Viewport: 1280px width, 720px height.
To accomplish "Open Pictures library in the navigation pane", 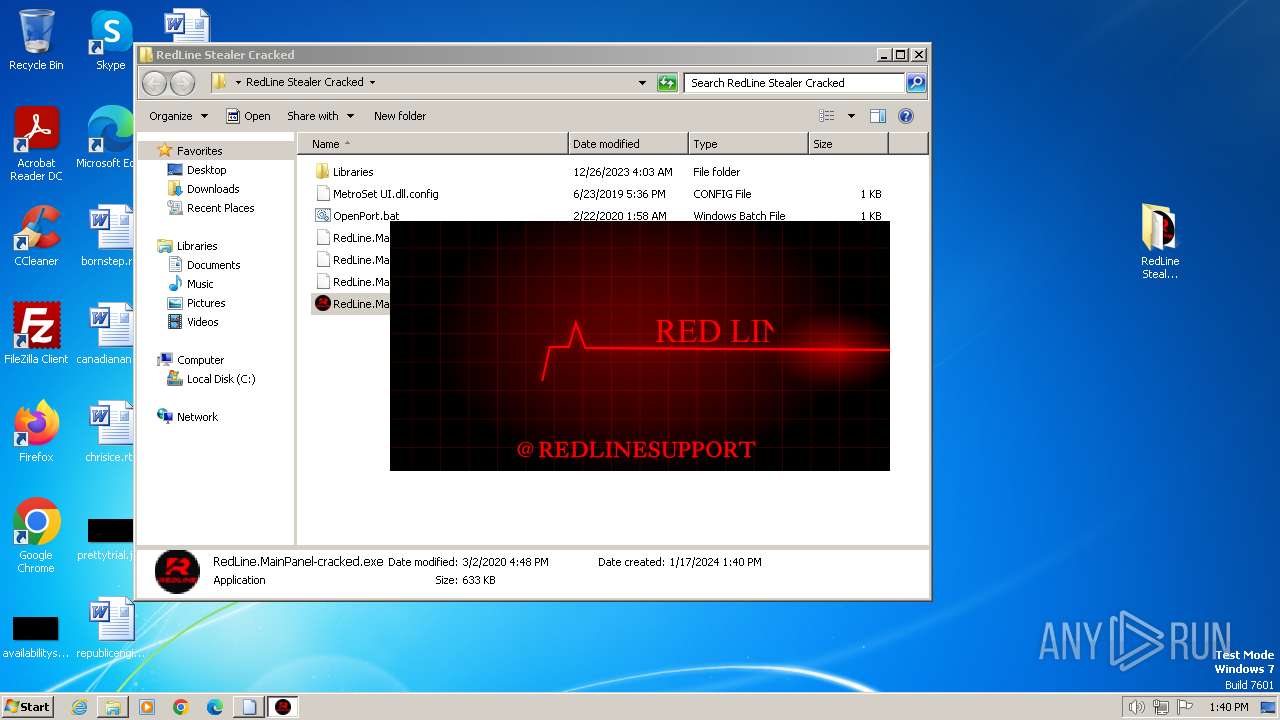I will coord(206,303).
